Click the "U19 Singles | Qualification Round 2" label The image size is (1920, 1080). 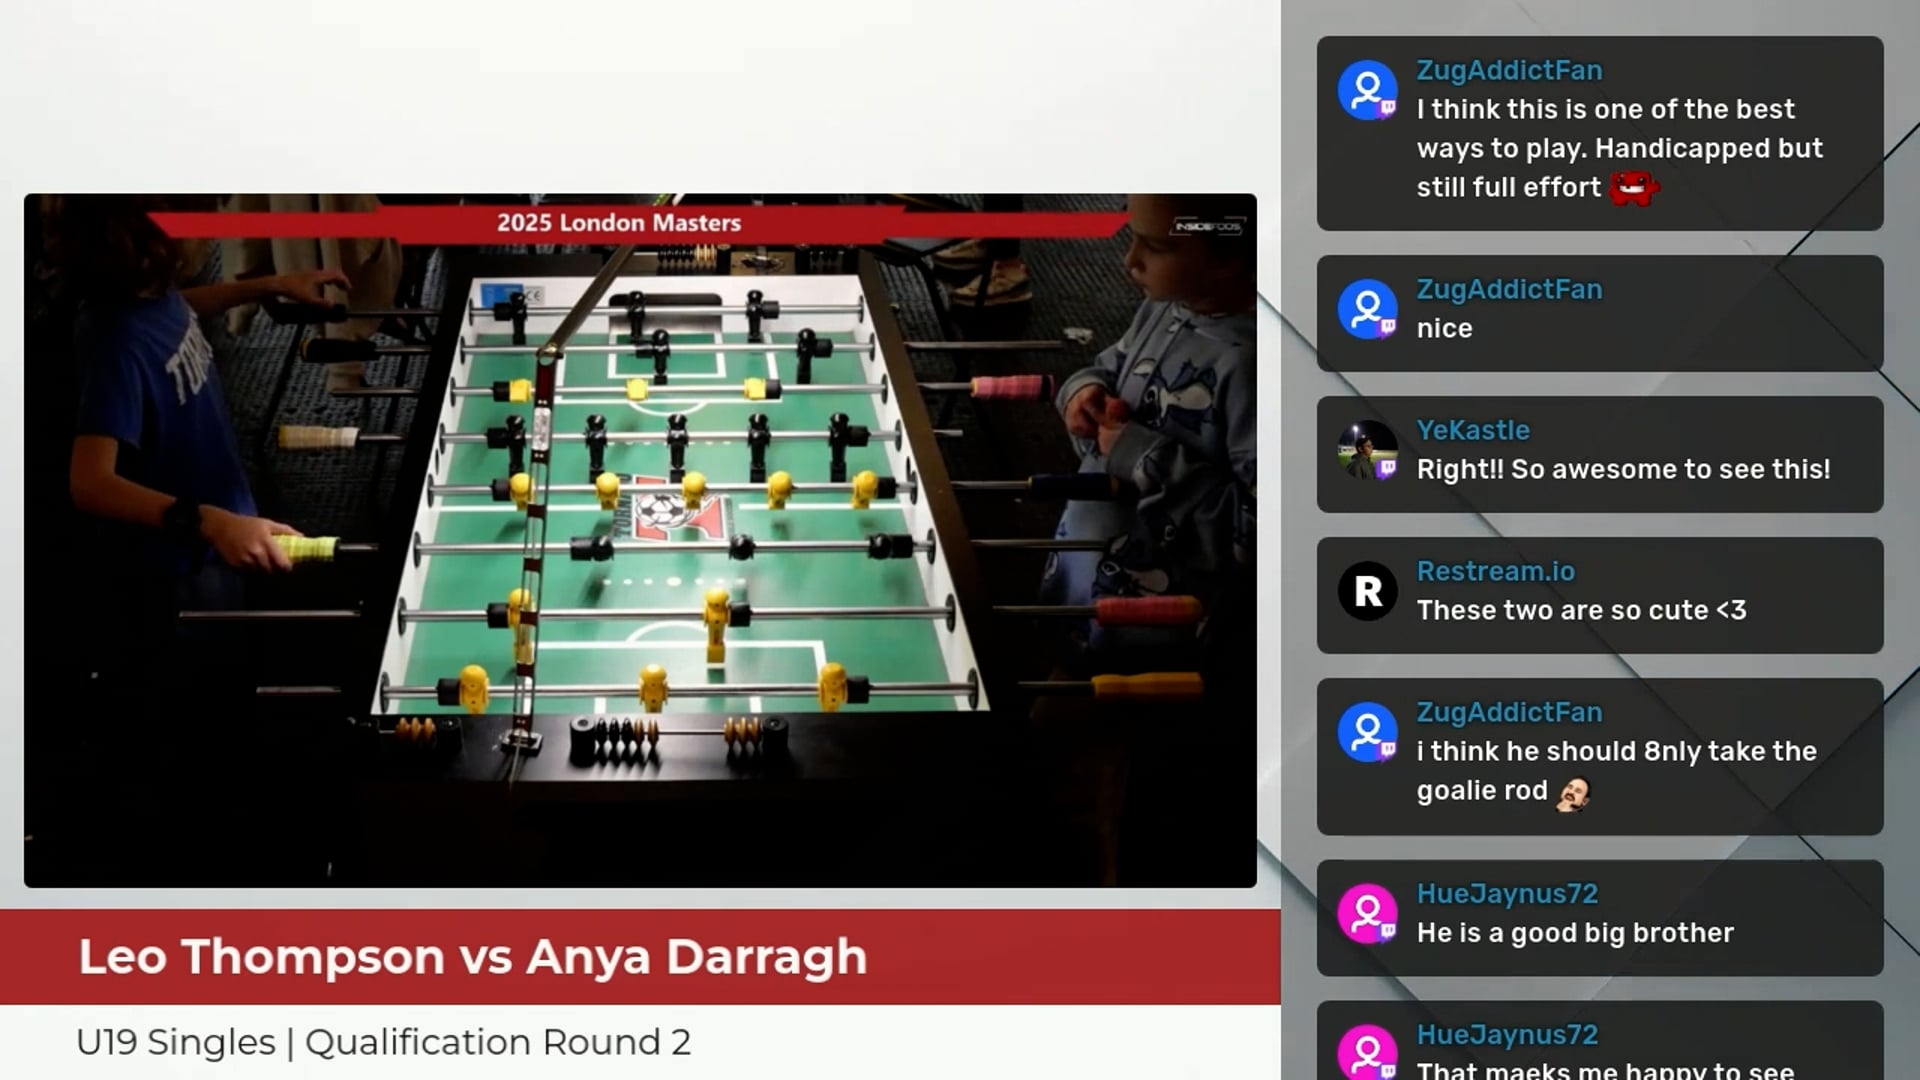pyautogui.click(x=384, y=1041)
